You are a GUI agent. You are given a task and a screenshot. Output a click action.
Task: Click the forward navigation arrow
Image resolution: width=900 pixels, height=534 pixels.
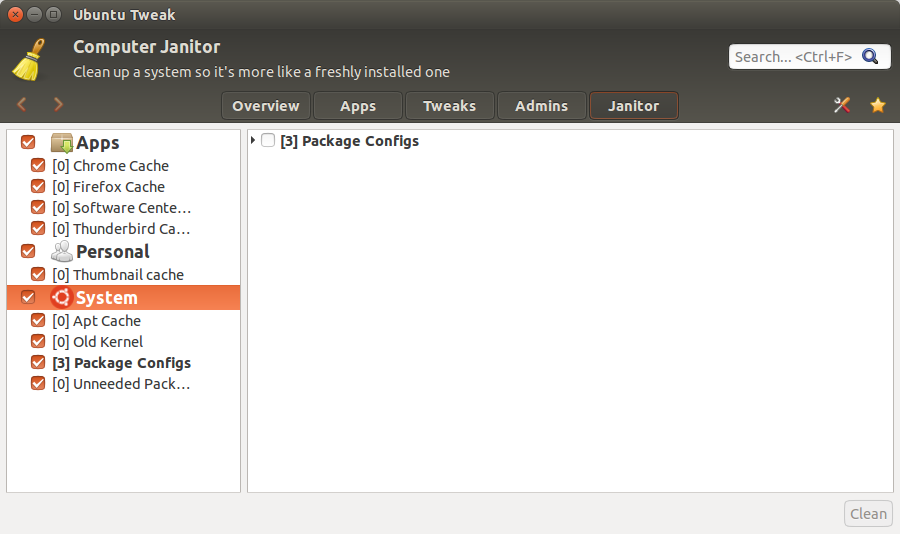[58, 104]
